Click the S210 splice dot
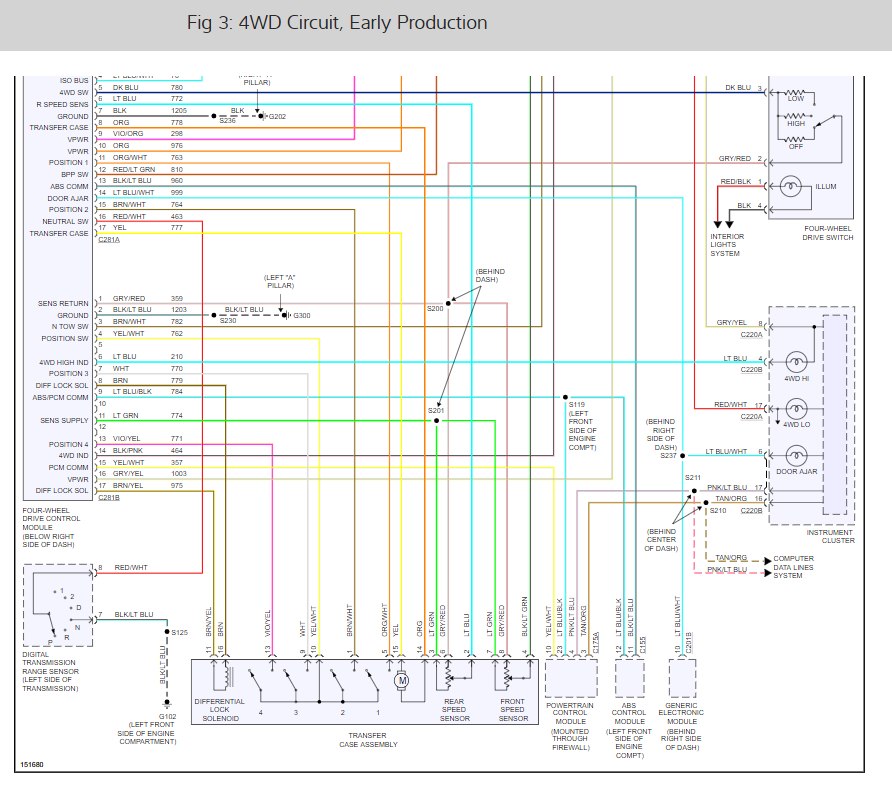The image size is (892, 791). coord(706,502)
